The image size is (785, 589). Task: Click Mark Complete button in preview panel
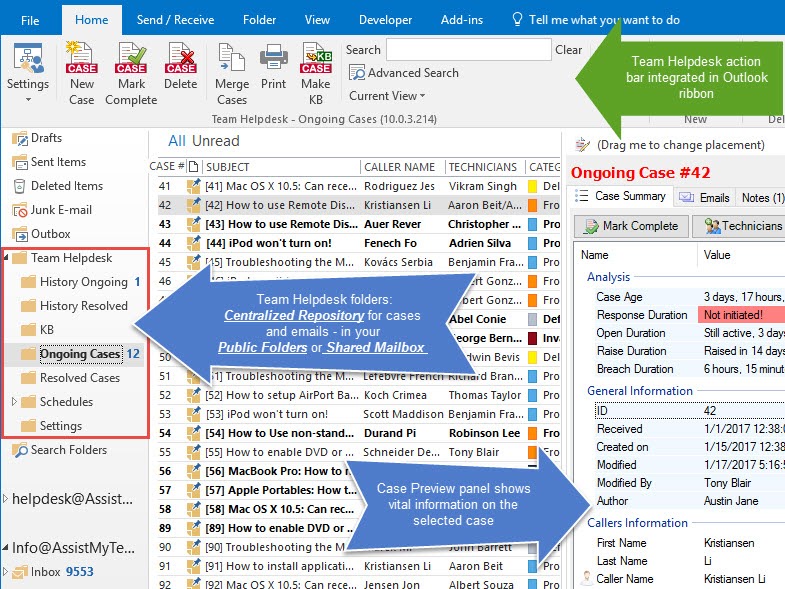(x=632, y=226)
